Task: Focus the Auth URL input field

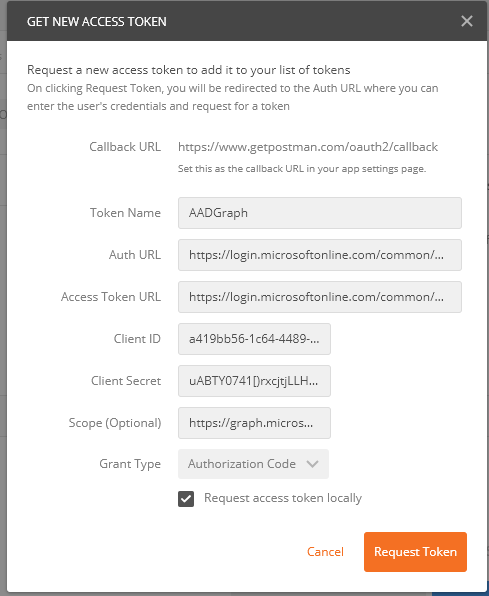Action: point(320,255)
